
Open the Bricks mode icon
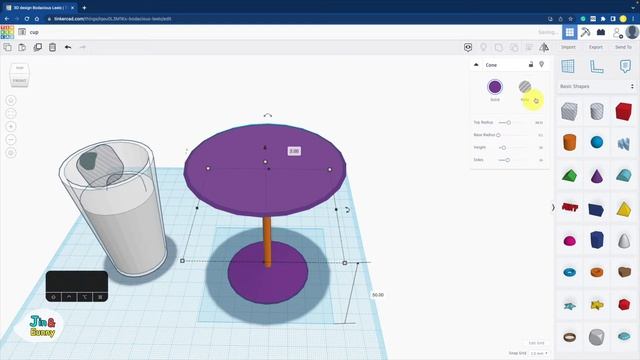601,32
